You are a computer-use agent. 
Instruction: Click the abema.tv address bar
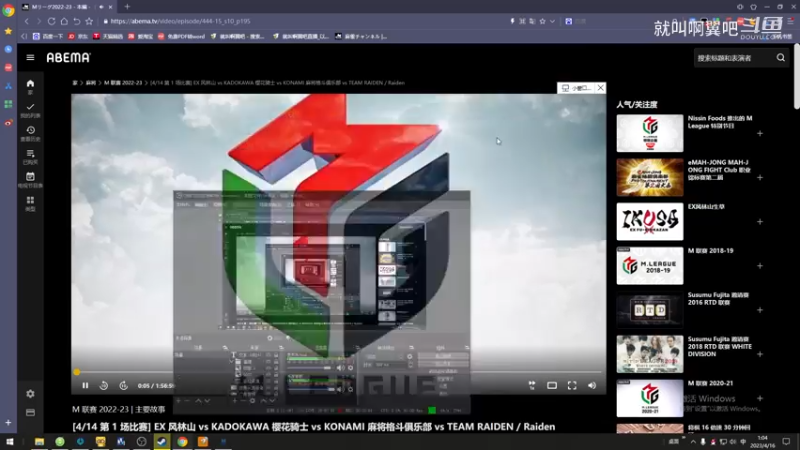pyautogui.click(x=306, y=21)
